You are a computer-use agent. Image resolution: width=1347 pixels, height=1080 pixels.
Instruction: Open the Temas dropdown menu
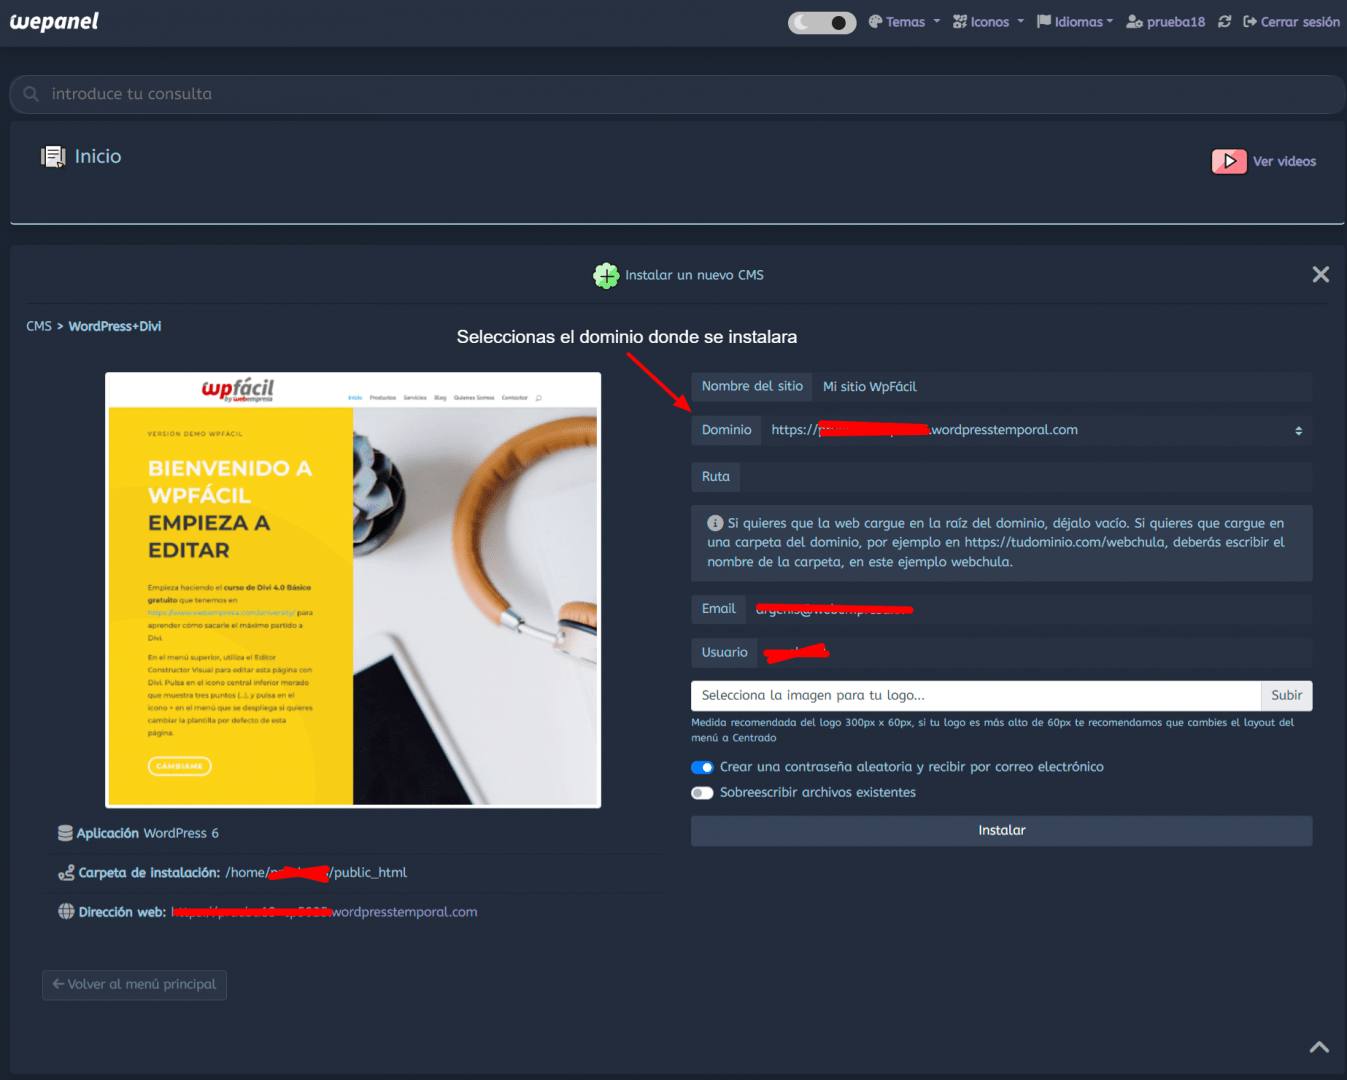(904, 22)
